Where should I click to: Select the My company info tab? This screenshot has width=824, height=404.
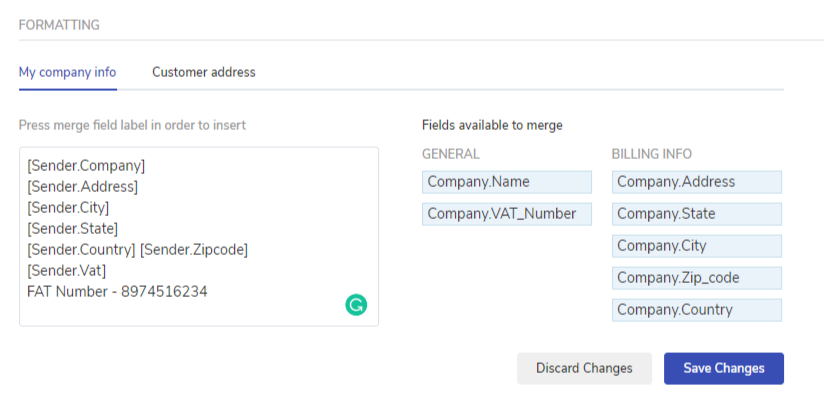[67, 72]
